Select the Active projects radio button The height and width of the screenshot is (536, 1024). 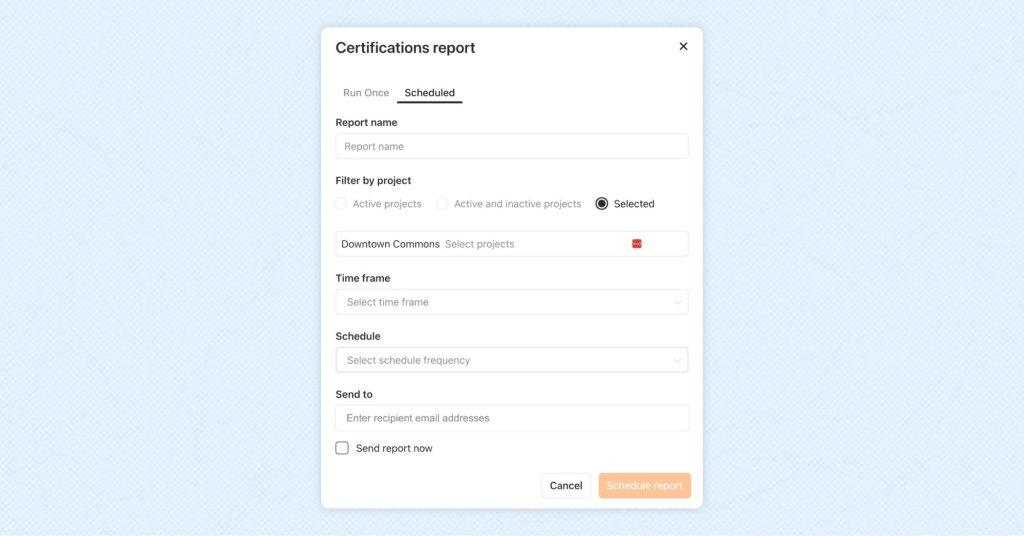(x=342, y=204)
